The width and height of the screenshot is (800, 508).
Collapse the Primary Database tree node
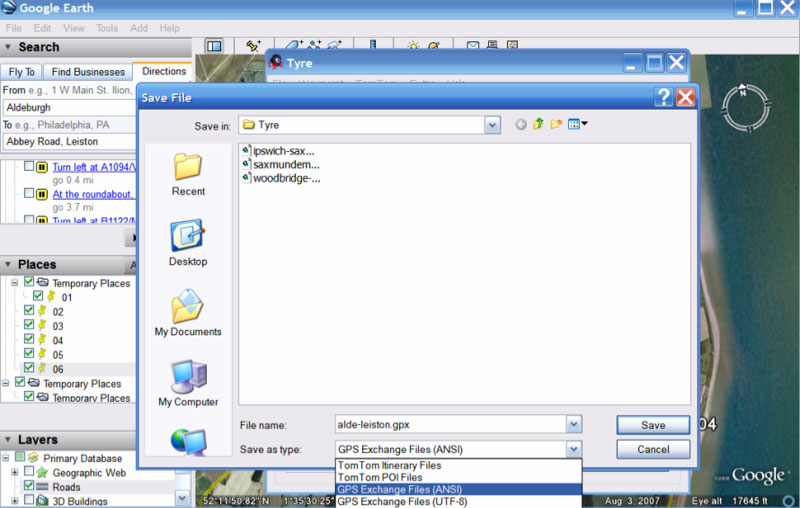(x=6, y=458)
